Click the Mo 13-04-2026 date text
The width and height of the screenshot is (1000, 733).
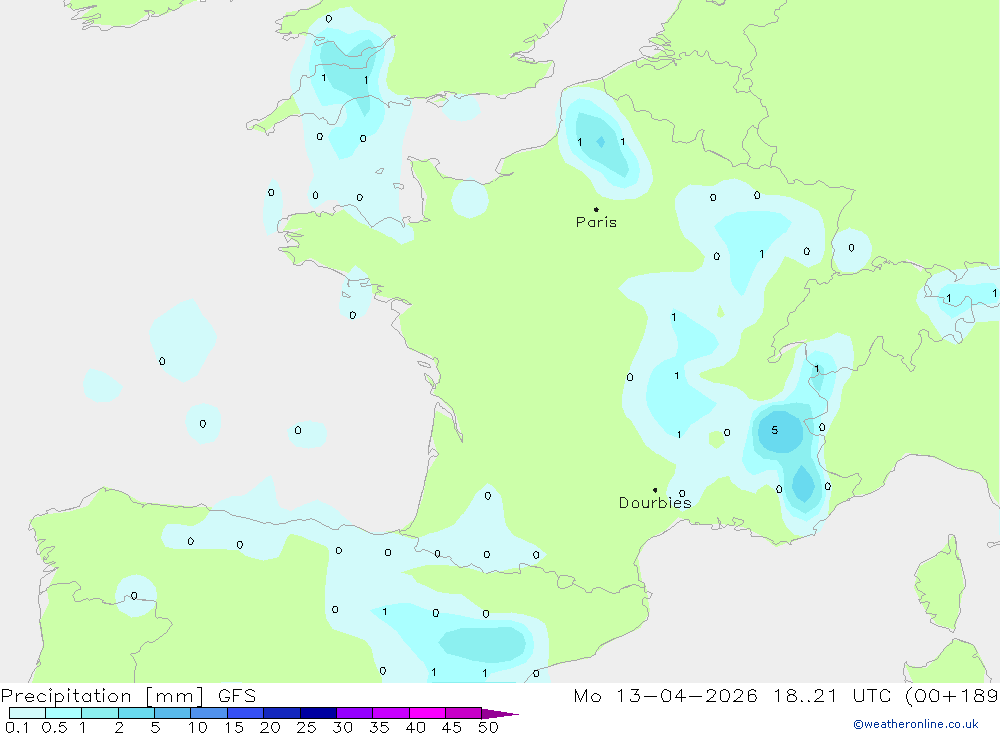tap(666, 696)
